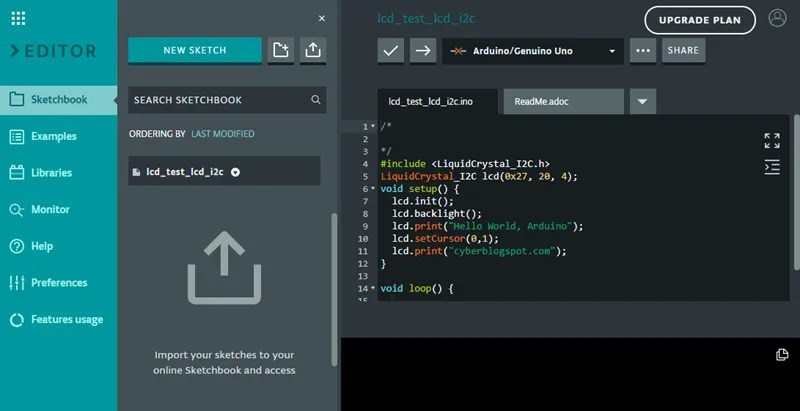Open the three-dots more options menu

click(x=643, y=50)
